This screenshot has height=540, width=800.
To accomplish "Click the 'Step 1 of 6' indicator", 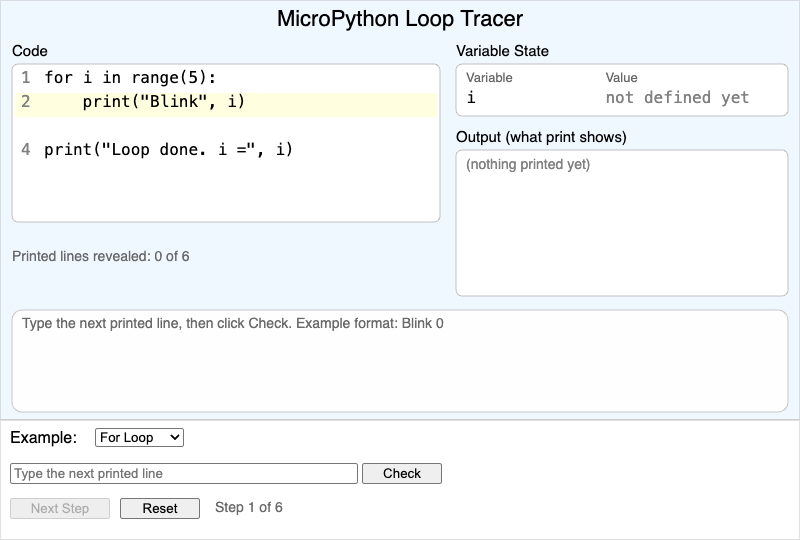I will point(248,507).
